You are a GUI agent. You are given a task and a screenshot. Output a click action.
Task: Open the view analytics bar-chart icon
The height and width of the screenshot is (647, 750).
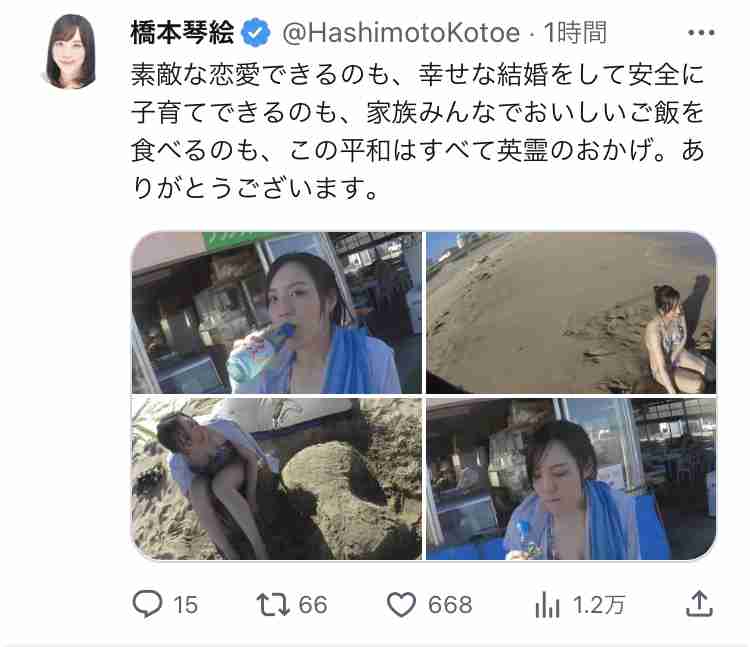point(548,604)
